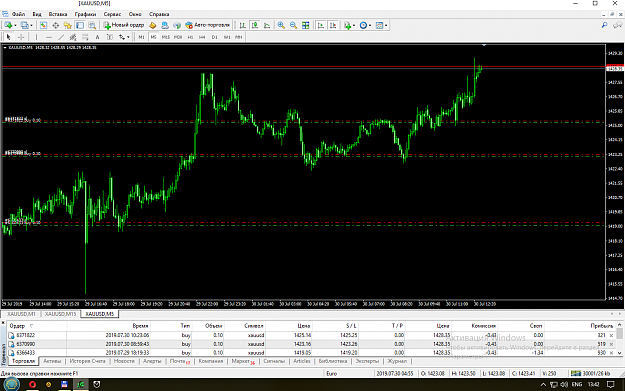
Task: Switch chart to line chart mode
Action: coord(267,25)
